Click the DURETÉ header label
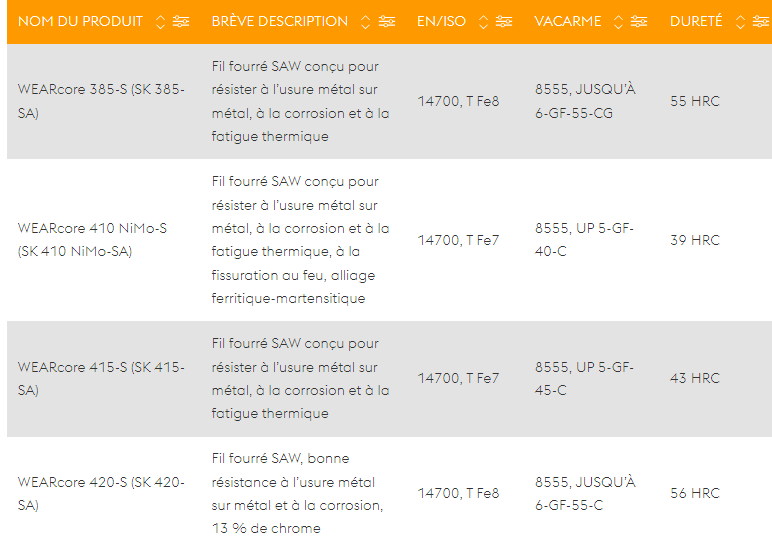 coord(696,22)
